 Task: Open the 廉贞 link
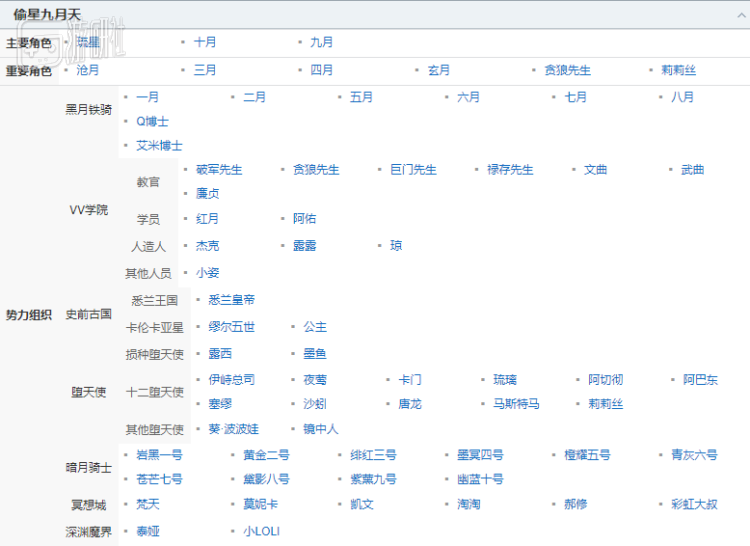208,193
